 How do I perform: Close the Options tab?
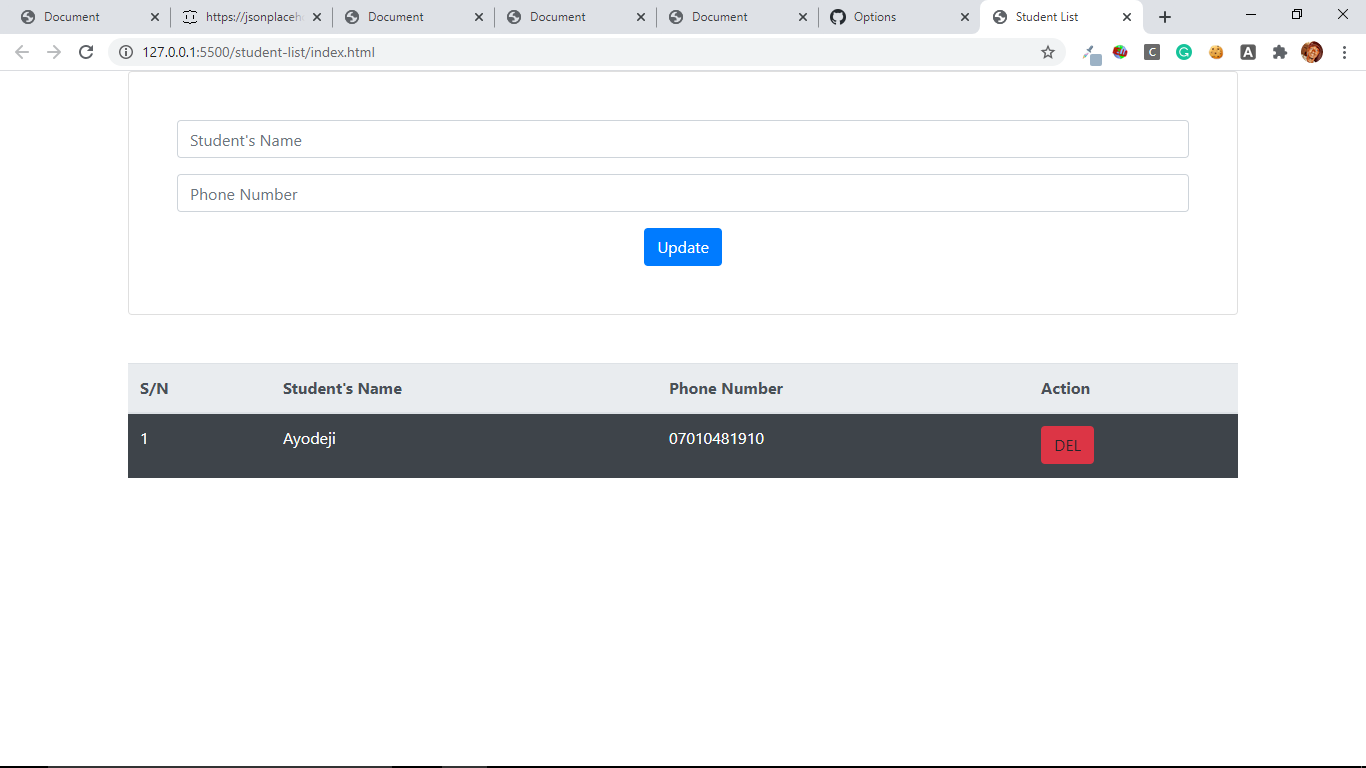click(965, 17)
